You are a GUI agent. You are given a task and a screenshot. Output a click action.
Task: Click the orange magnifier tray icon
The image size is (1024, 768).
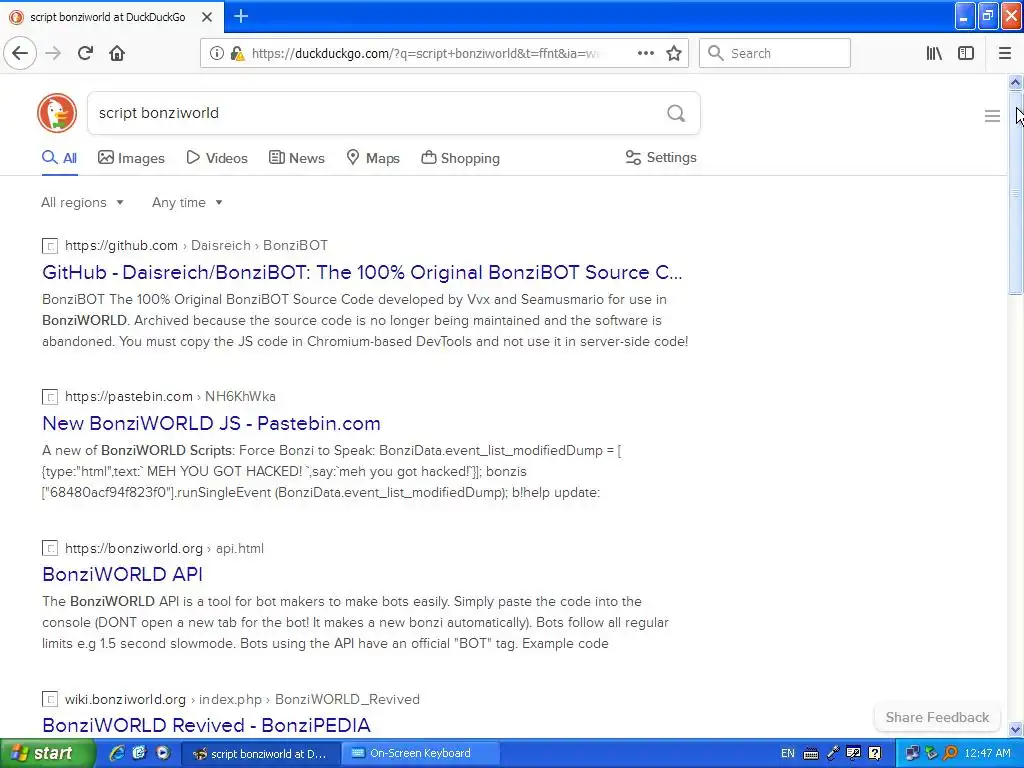[x=950, y=754]
